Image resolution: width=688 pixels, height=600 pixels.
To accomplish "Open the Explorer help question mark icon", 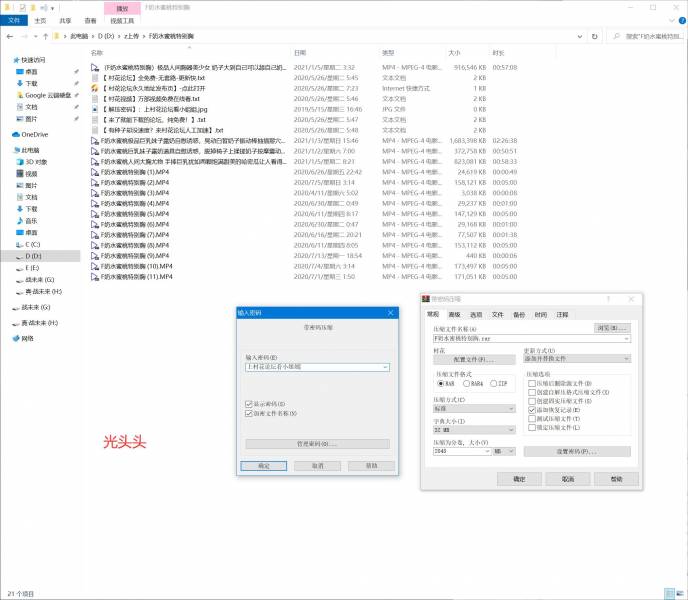I will (681, 19).
